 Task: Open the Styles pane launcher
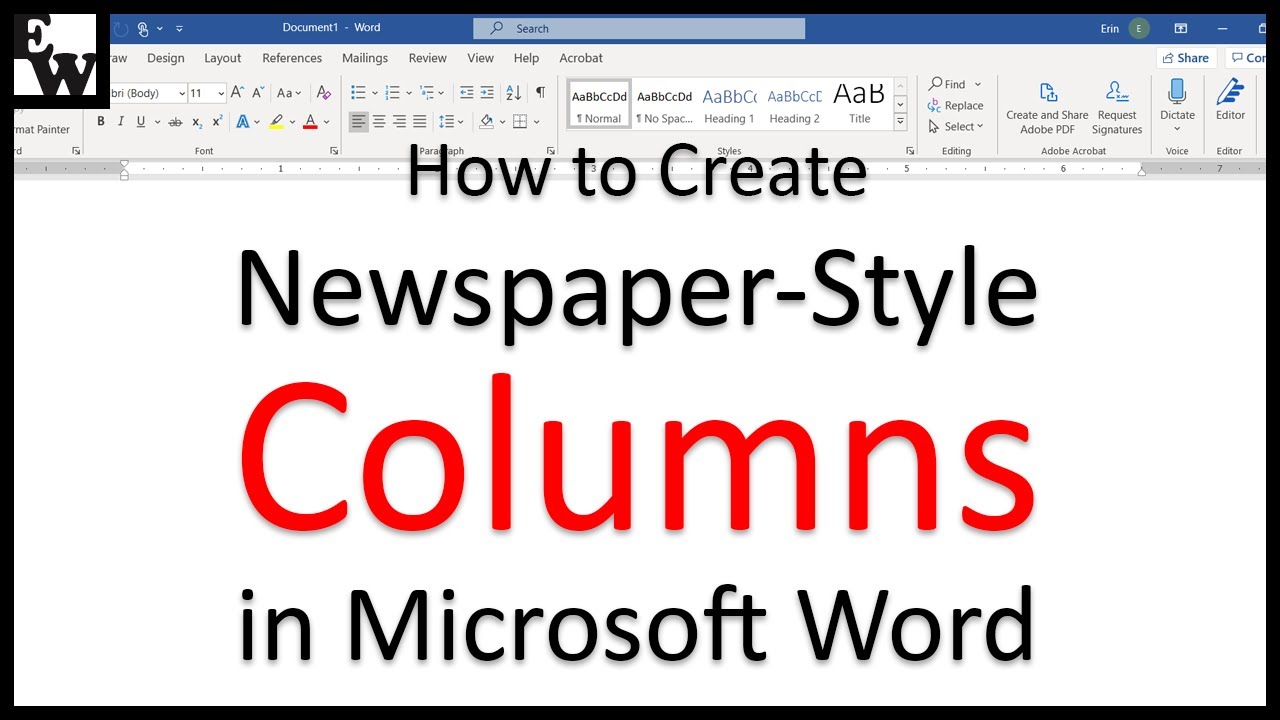pyautogui.click(x=910, y=151)
